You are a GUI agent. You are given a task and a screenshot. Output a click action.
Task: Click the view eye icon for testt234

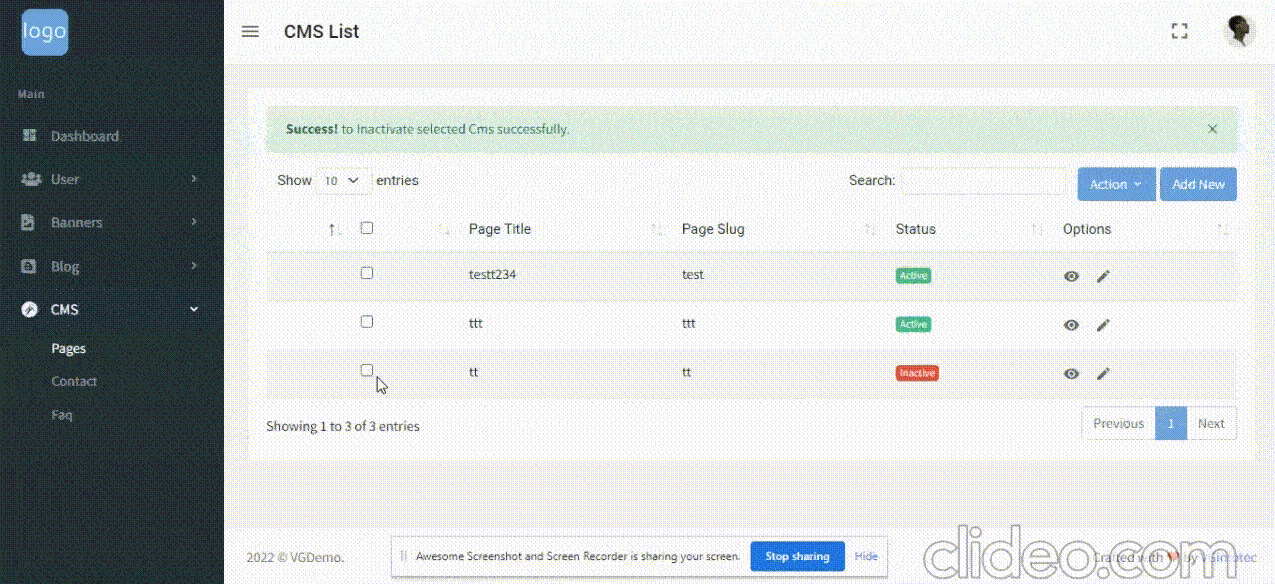coord(1071,276)
